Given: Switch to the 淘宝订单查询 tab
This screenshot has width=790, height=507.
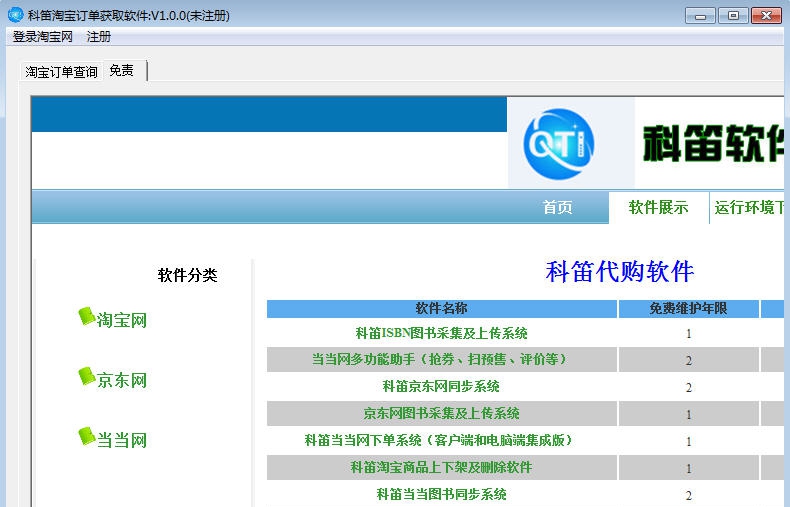Looking at the screenshot, I should point(61,72).
